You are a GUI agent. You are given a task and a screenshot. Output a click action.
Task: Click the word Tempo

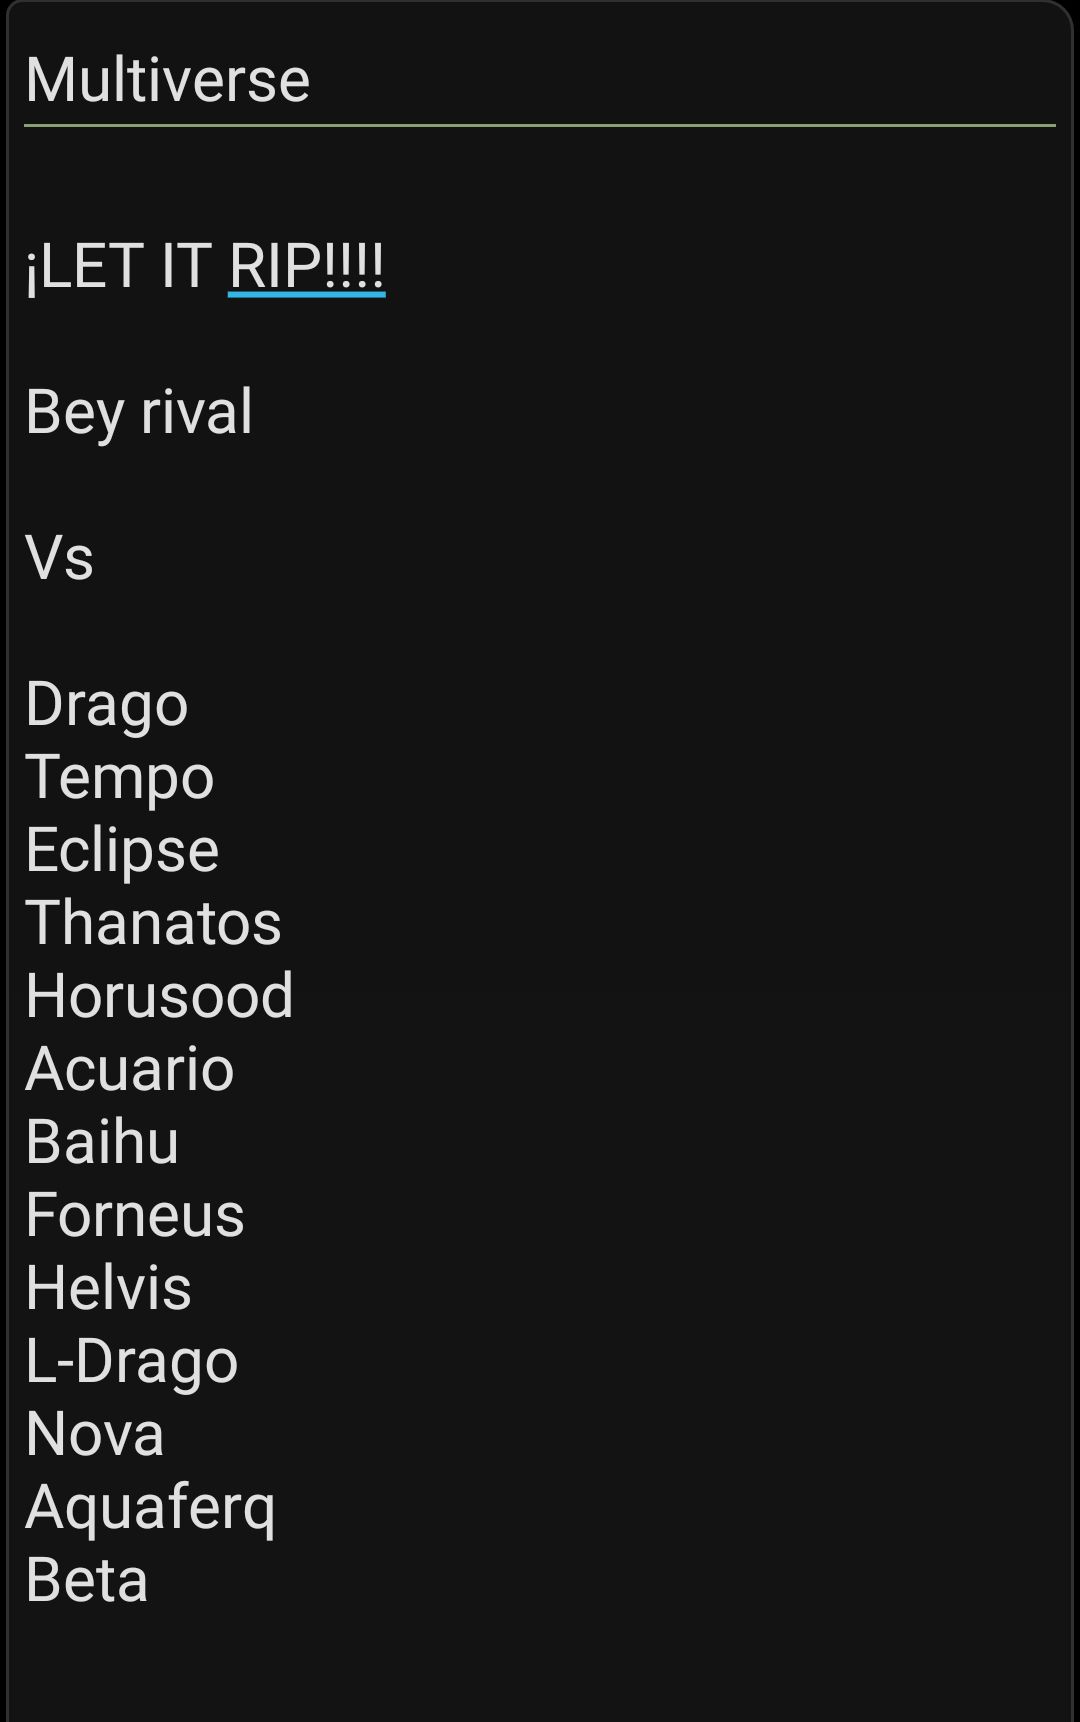pos(120,777)
